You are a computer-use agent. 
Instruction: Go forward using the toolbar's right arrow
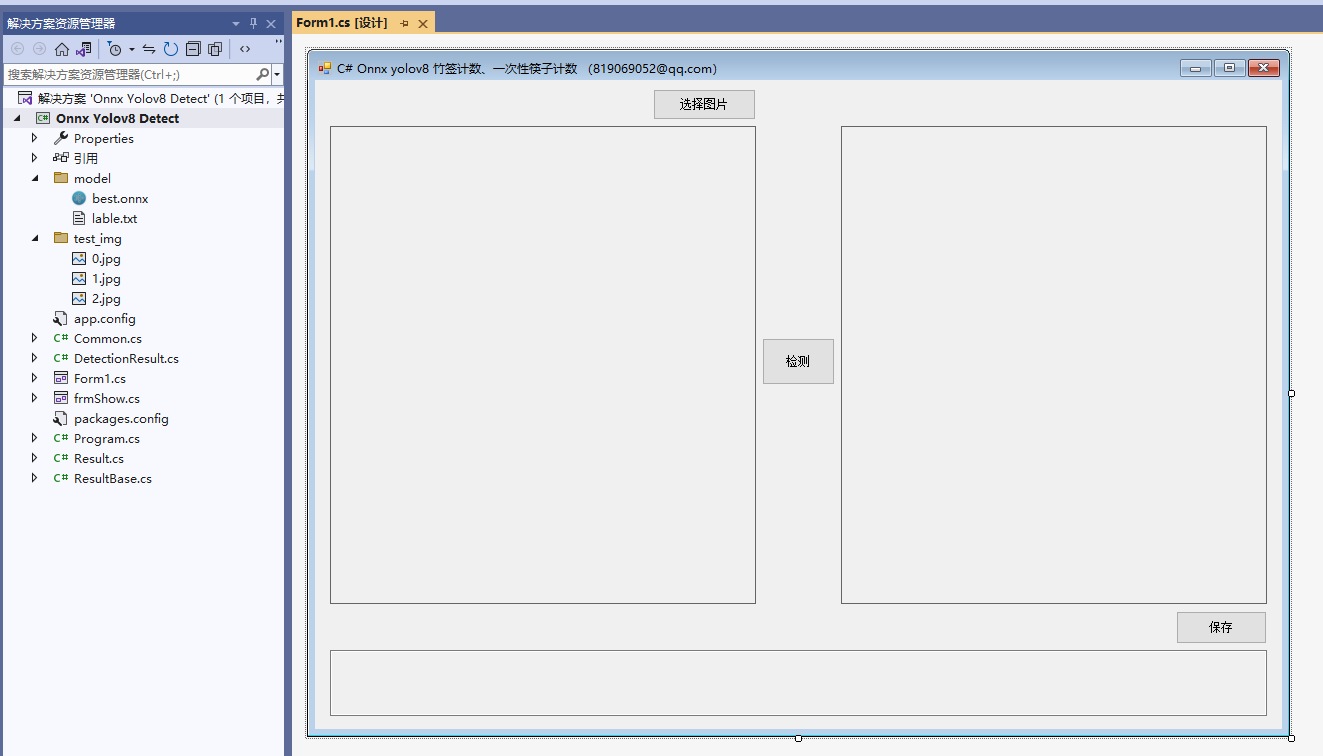click(39, 49)
